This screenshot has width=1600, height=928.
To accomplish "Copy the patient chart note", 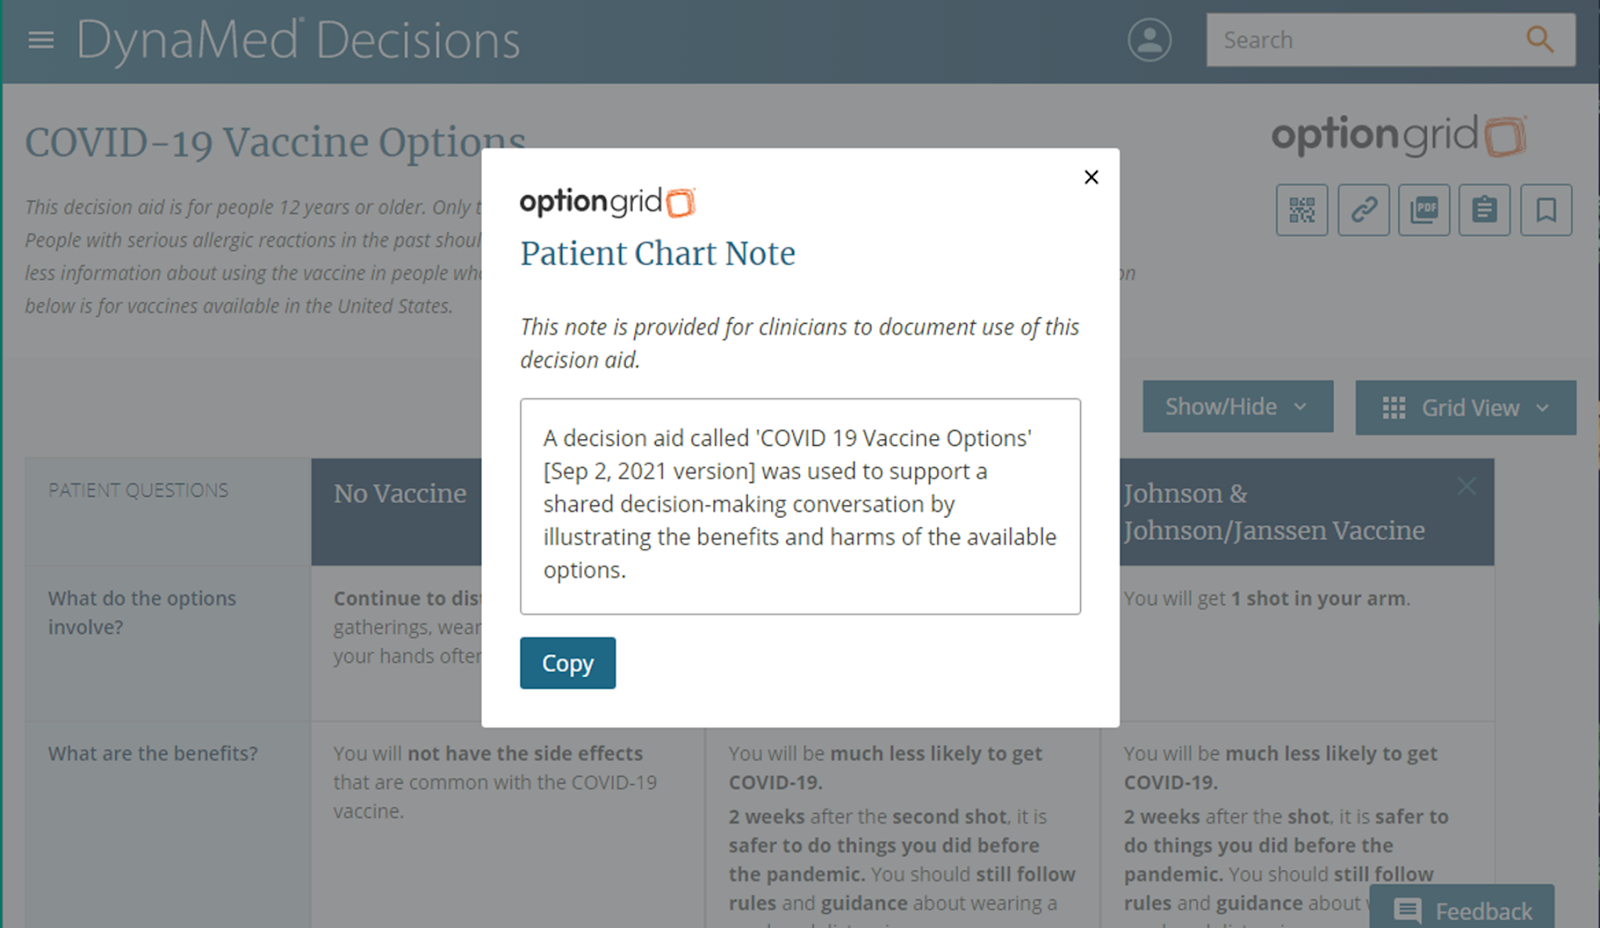I will [568, 663].
